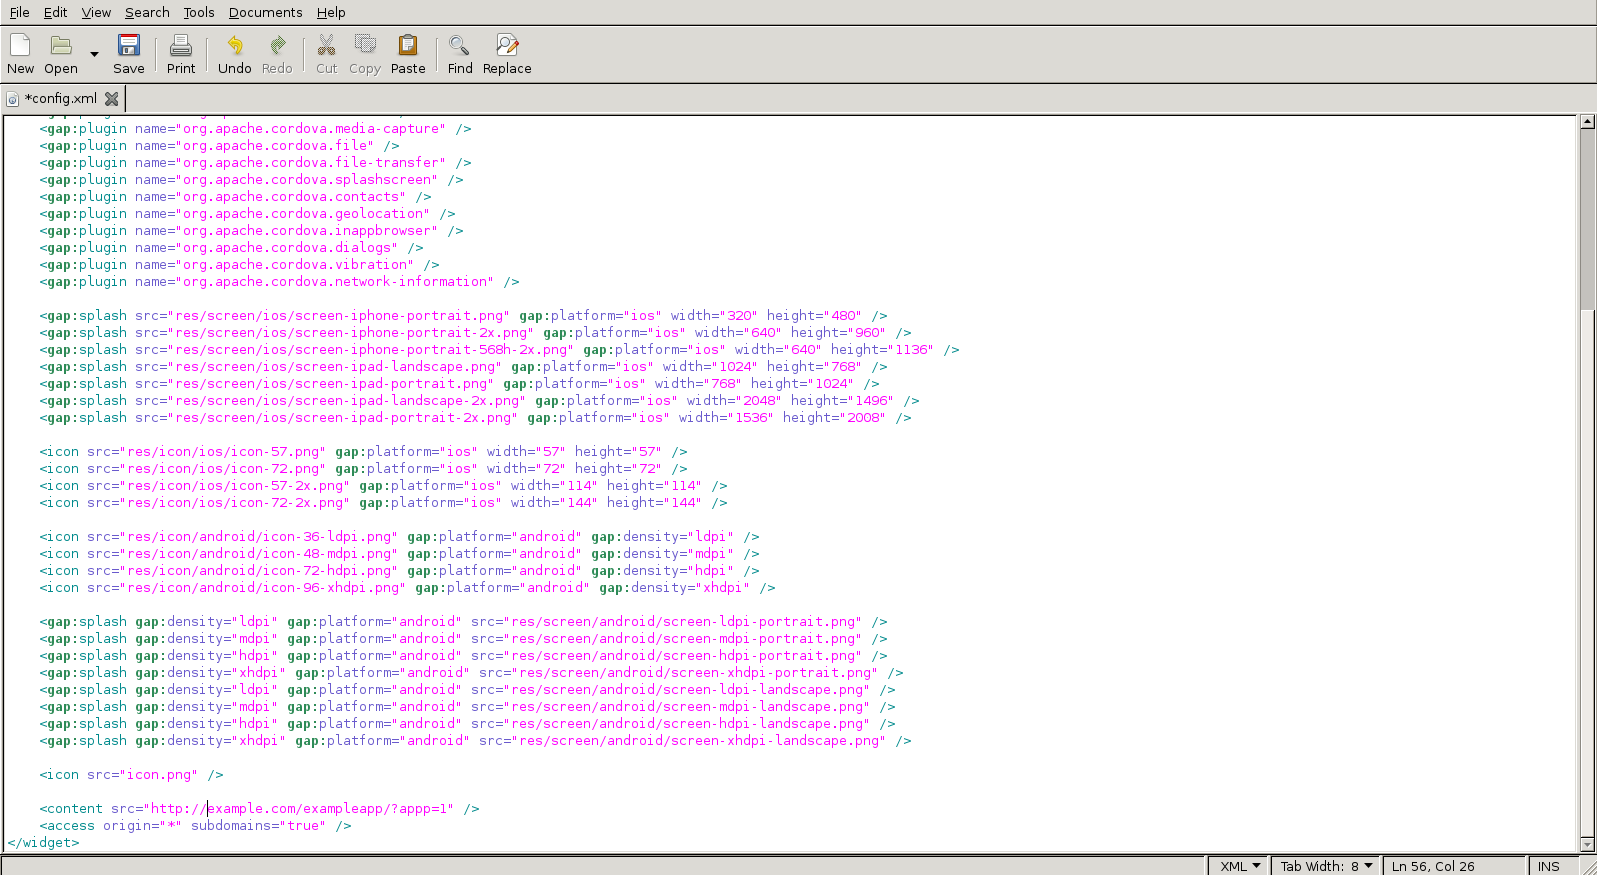Expand the recent files arrow beside Open
The image size is (1597, 875).
tap(94, 54)
